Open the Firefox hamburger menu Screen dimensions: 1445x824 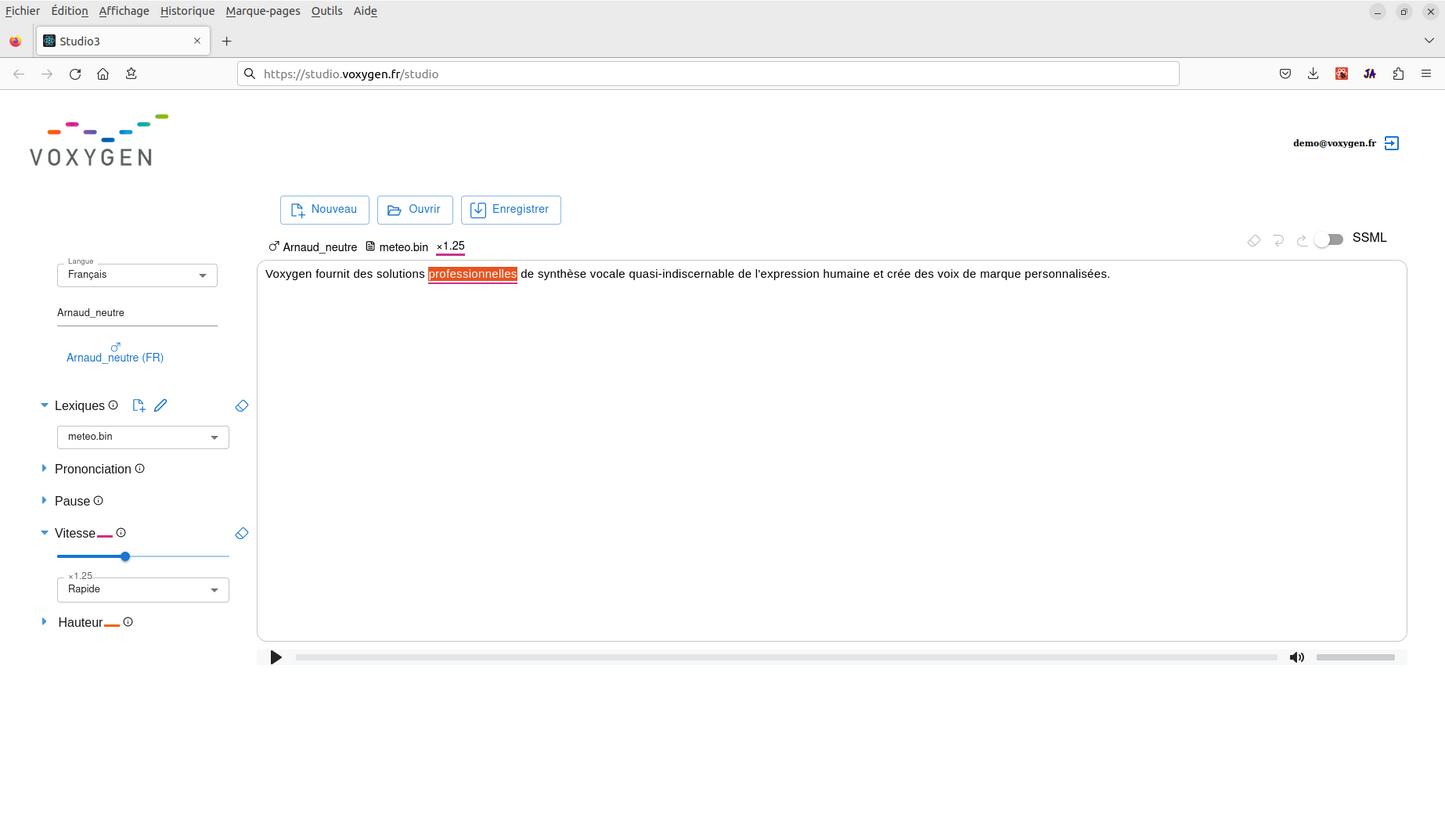1426,74
